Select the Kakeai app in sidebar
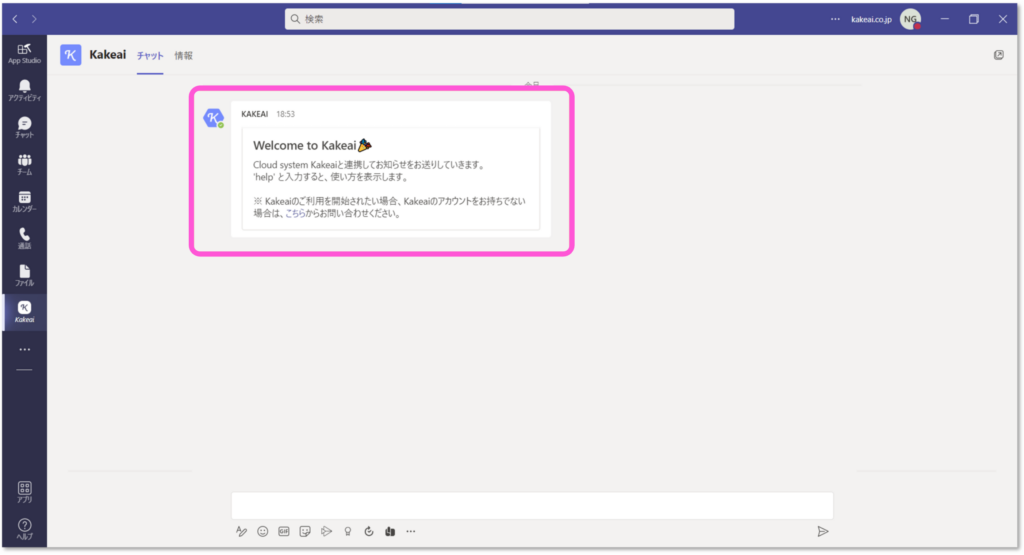 click(24, 312)
